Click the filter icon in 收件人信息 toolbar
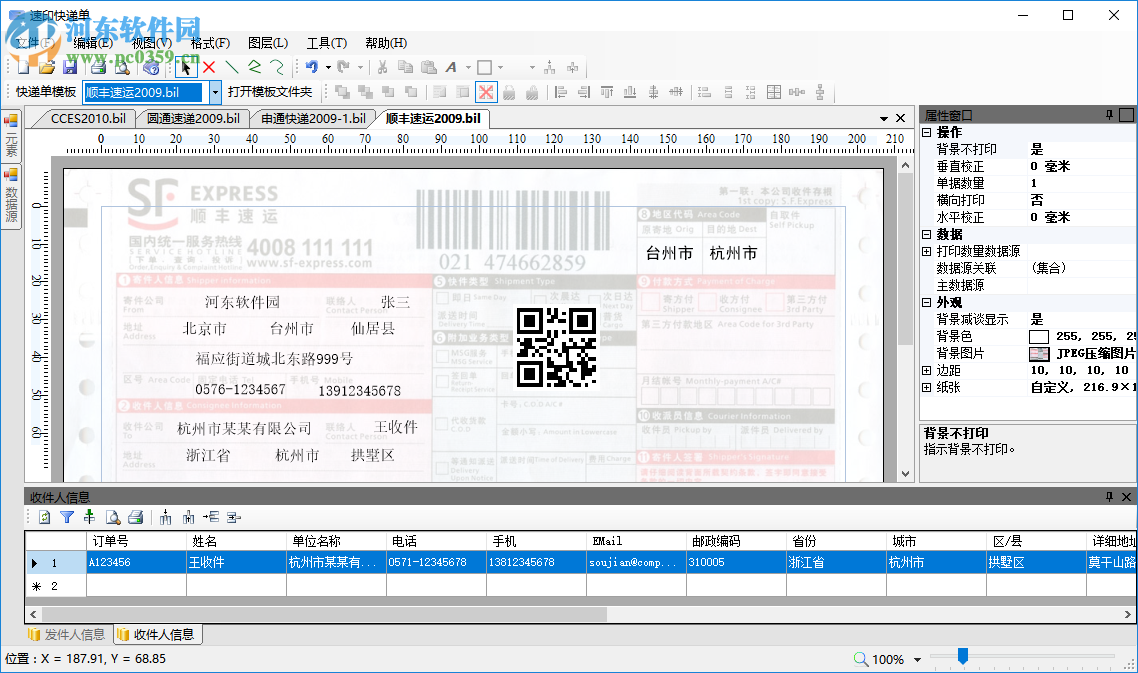The width and height of the screenshot is (1138, 673). point(68,517)
